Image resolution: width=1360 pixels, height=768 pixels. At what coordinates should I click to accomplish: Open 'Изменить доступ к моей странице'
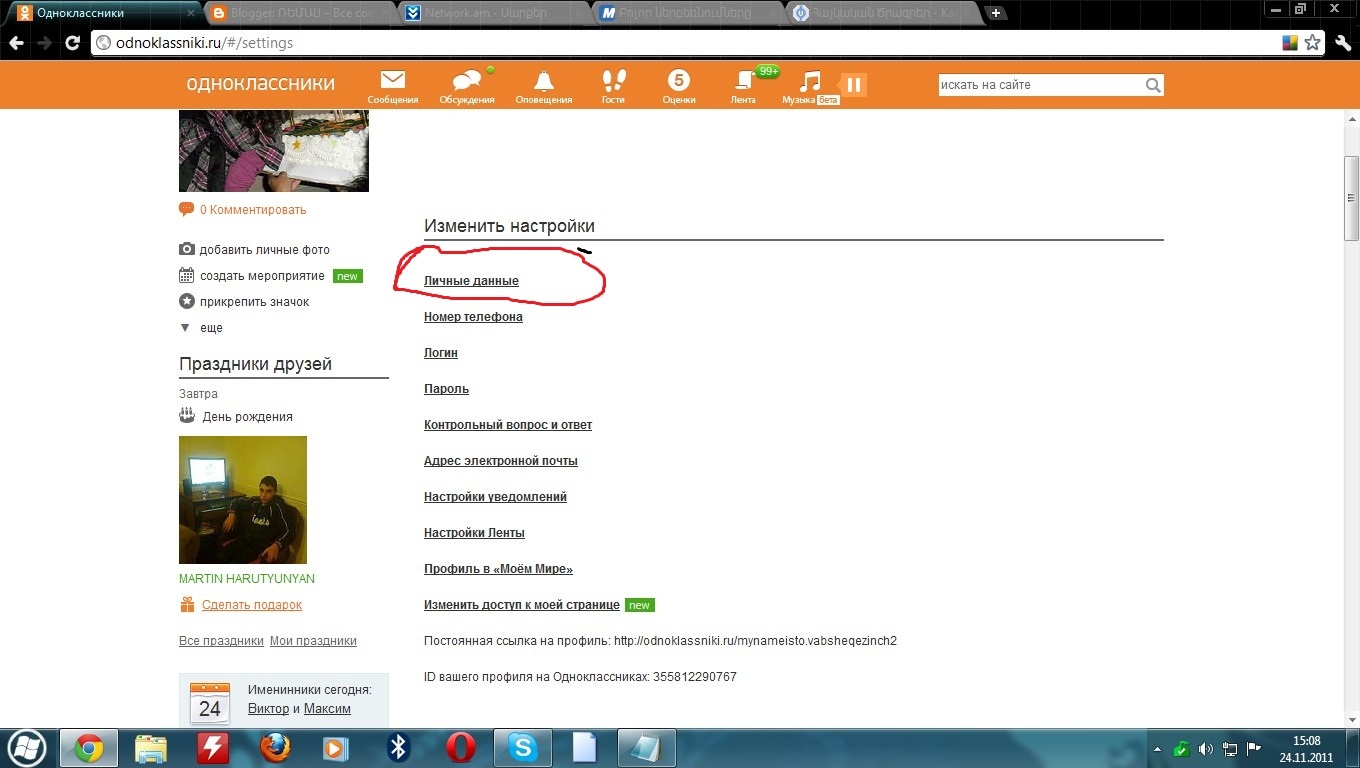point(522,605)
